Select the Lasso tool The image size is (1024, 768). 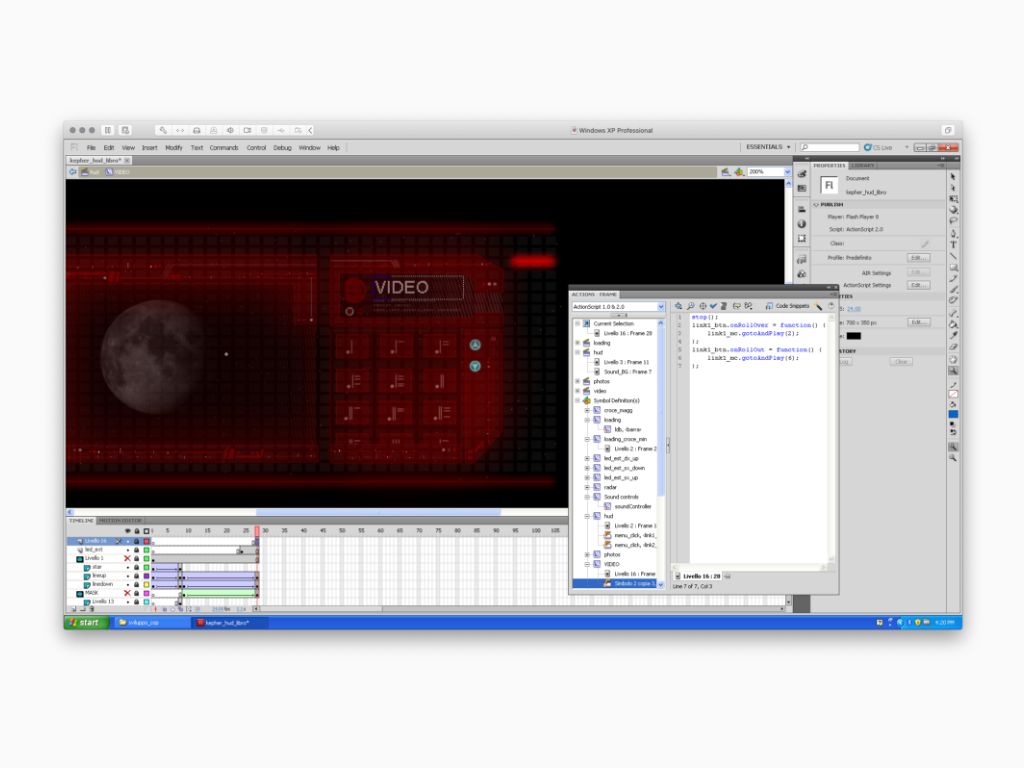pos(953,221)
